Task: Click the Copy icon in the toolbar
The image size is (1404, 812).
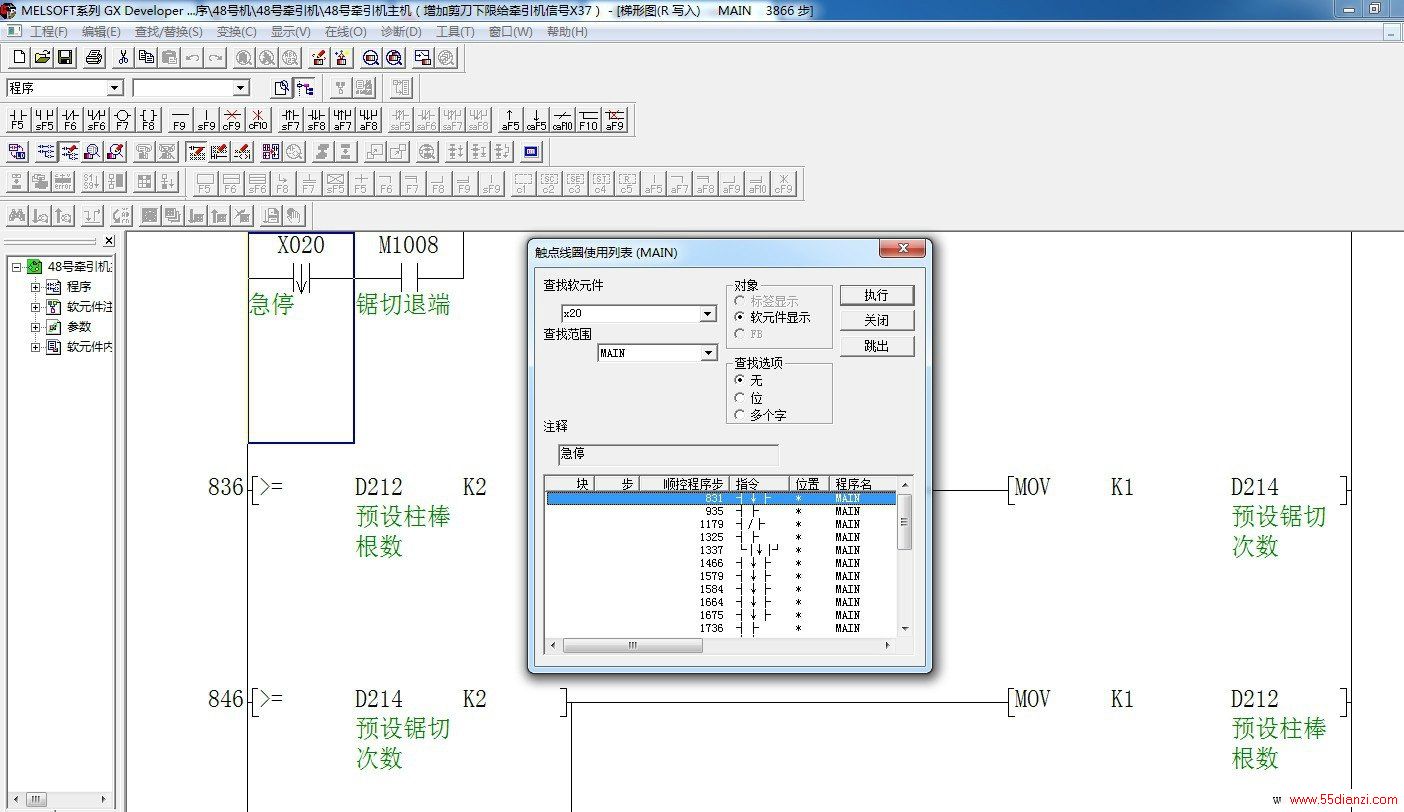Action: coord(147,58)
